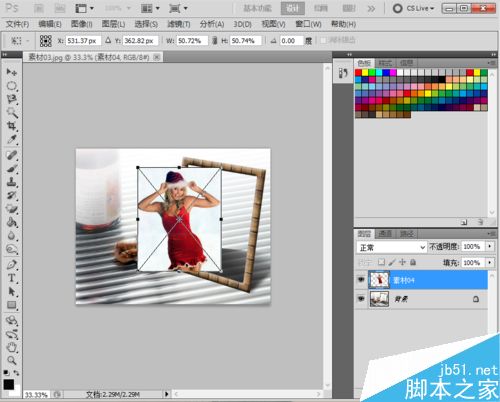This screenshot has height=402, width=500.
Task: Select the Clone Stamp tool
Action: pos(12,182)
